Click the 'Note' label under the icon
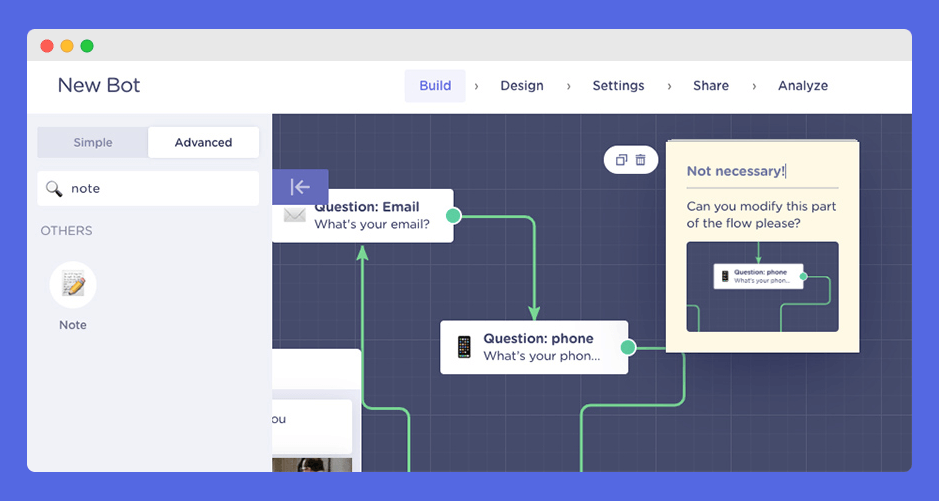The image size is (939, 501). click(x=73, y=325)
